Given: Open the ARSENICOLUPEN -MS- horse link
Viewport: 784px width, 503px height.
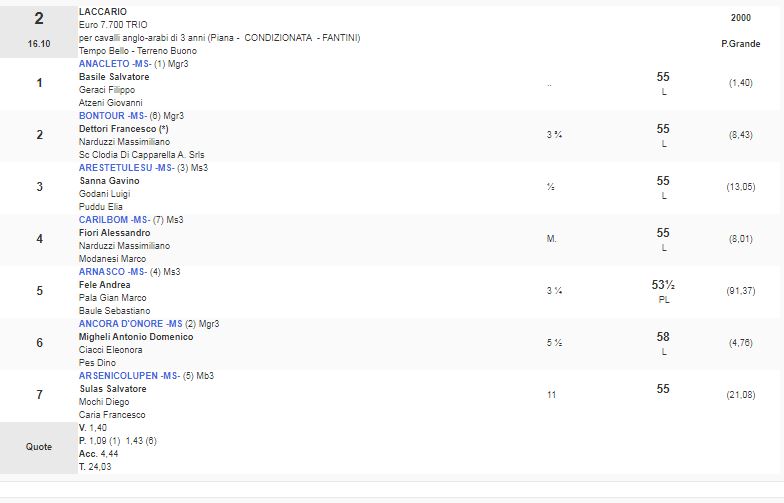Looking at the screenshot, I should pyautogui.click(x=128, y=375).
